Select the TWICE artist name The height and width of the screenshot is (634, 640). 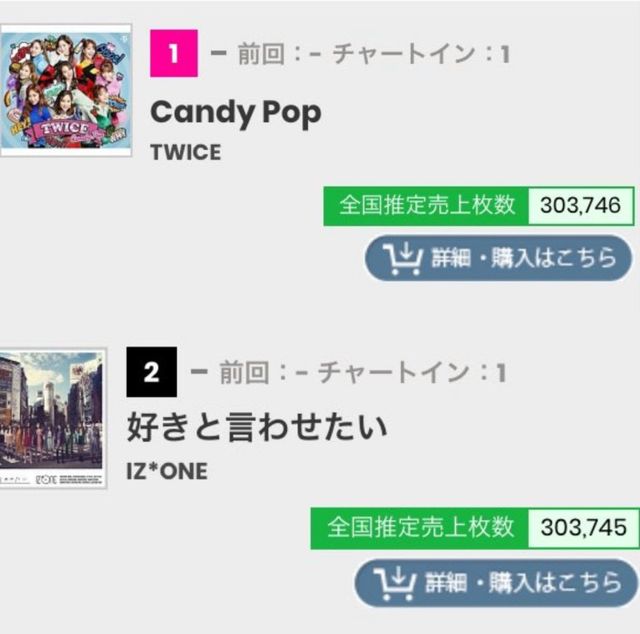click(185, 153)
